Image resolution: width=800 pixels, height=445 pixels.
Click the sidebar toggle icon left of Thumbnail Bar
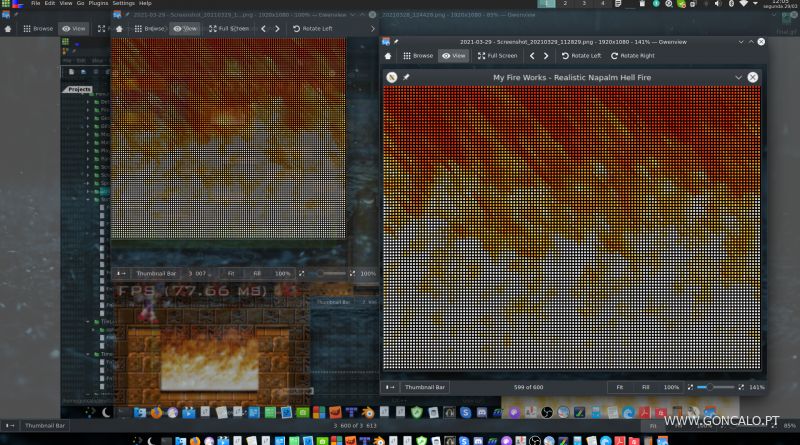coord(390,387)
